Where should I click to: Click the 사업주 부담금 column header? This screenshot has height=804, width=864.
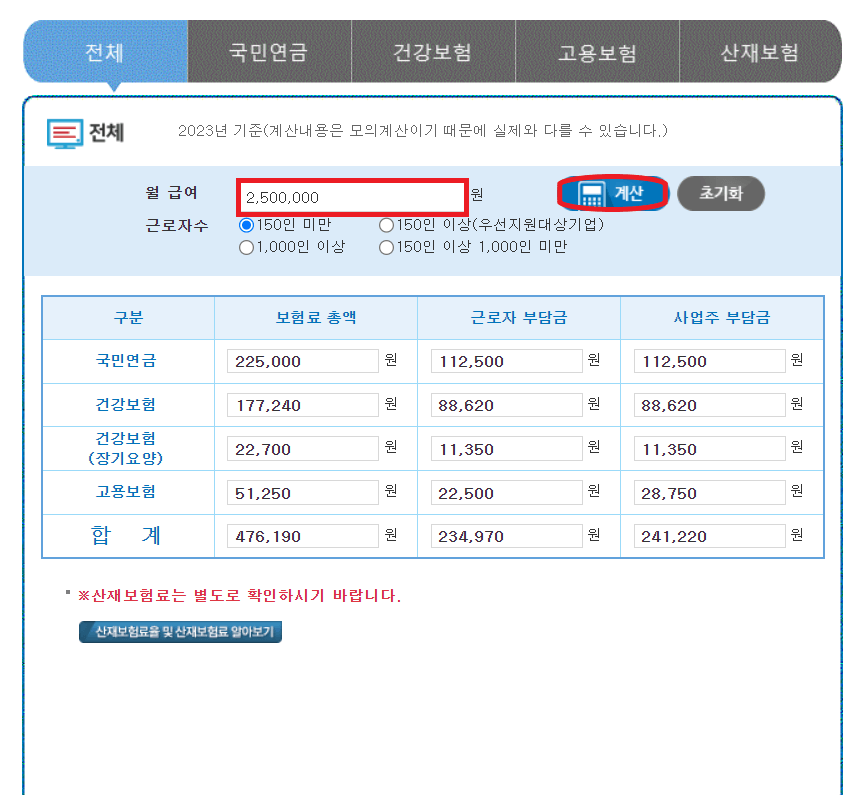tap(722, 317)
